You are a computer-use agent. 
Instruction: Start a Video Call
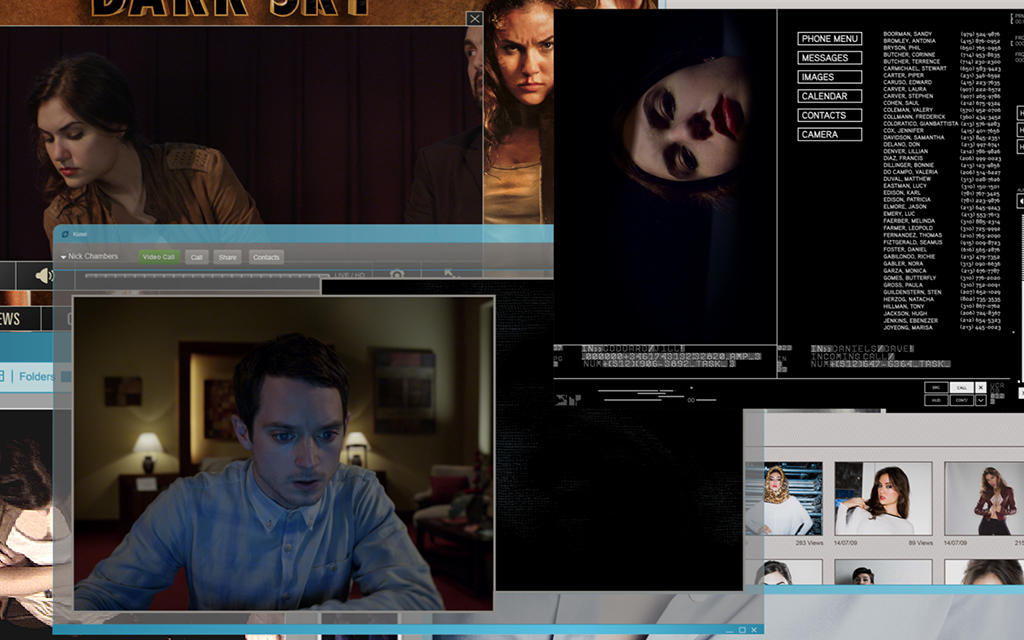tap(158, 257)
